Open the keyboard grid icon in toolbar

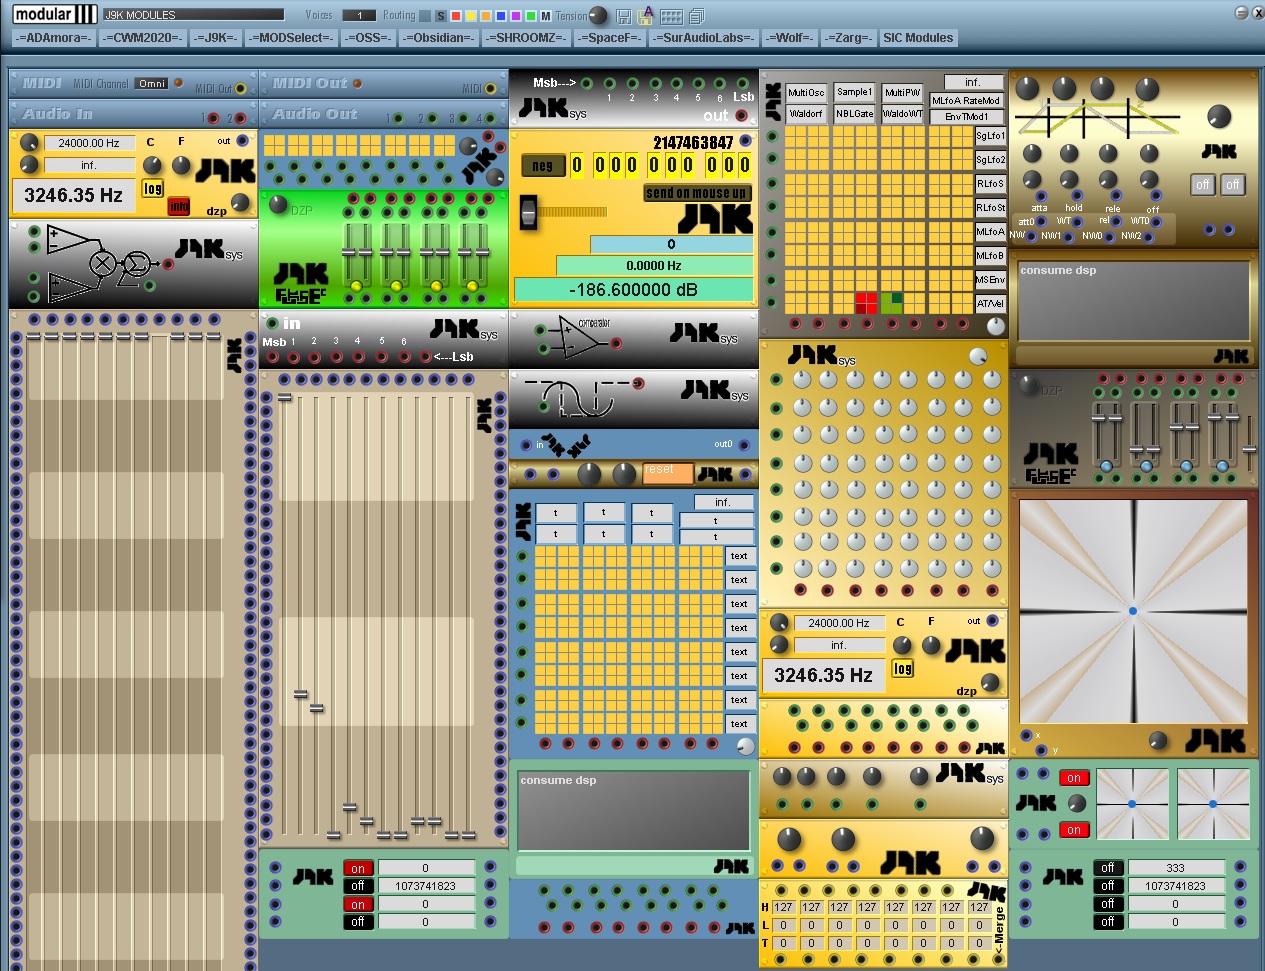(672, 16)
